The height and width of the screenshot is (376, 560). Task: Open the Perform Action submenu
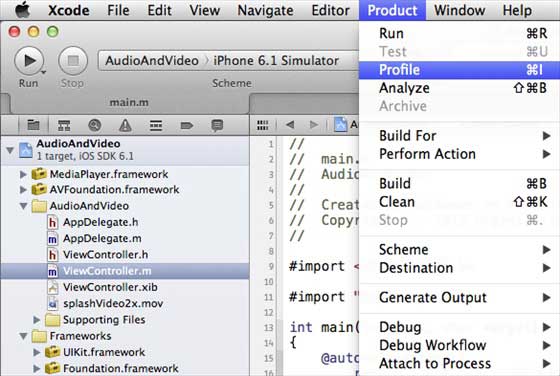click(x=459, y=154)
